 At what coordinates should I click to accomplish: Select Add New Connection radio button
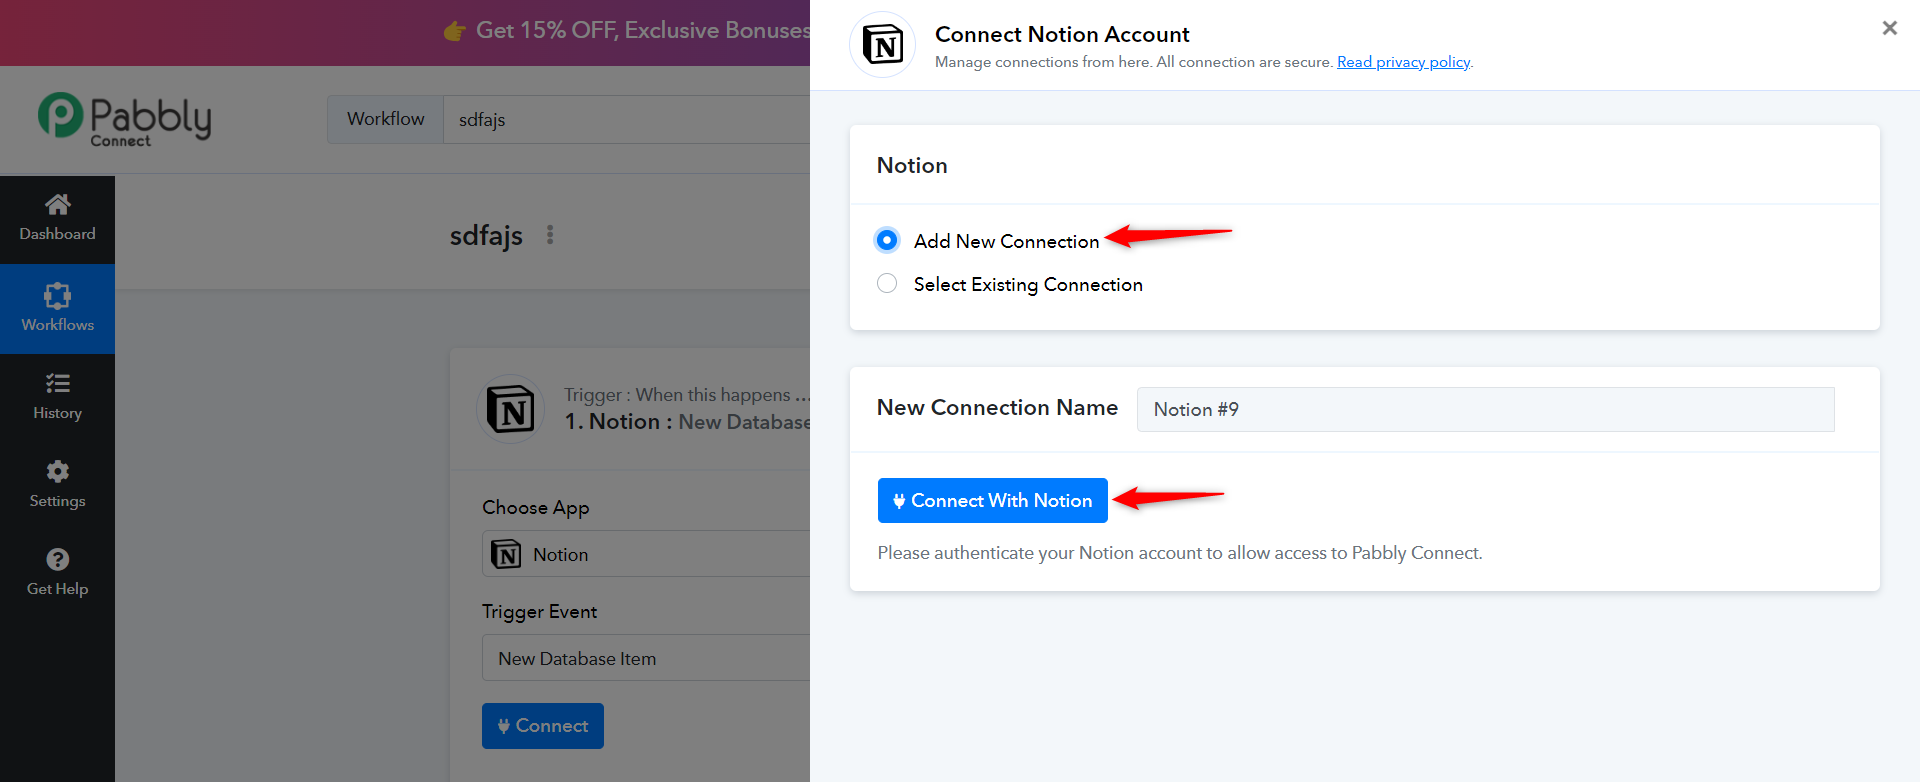pos(887,240)
